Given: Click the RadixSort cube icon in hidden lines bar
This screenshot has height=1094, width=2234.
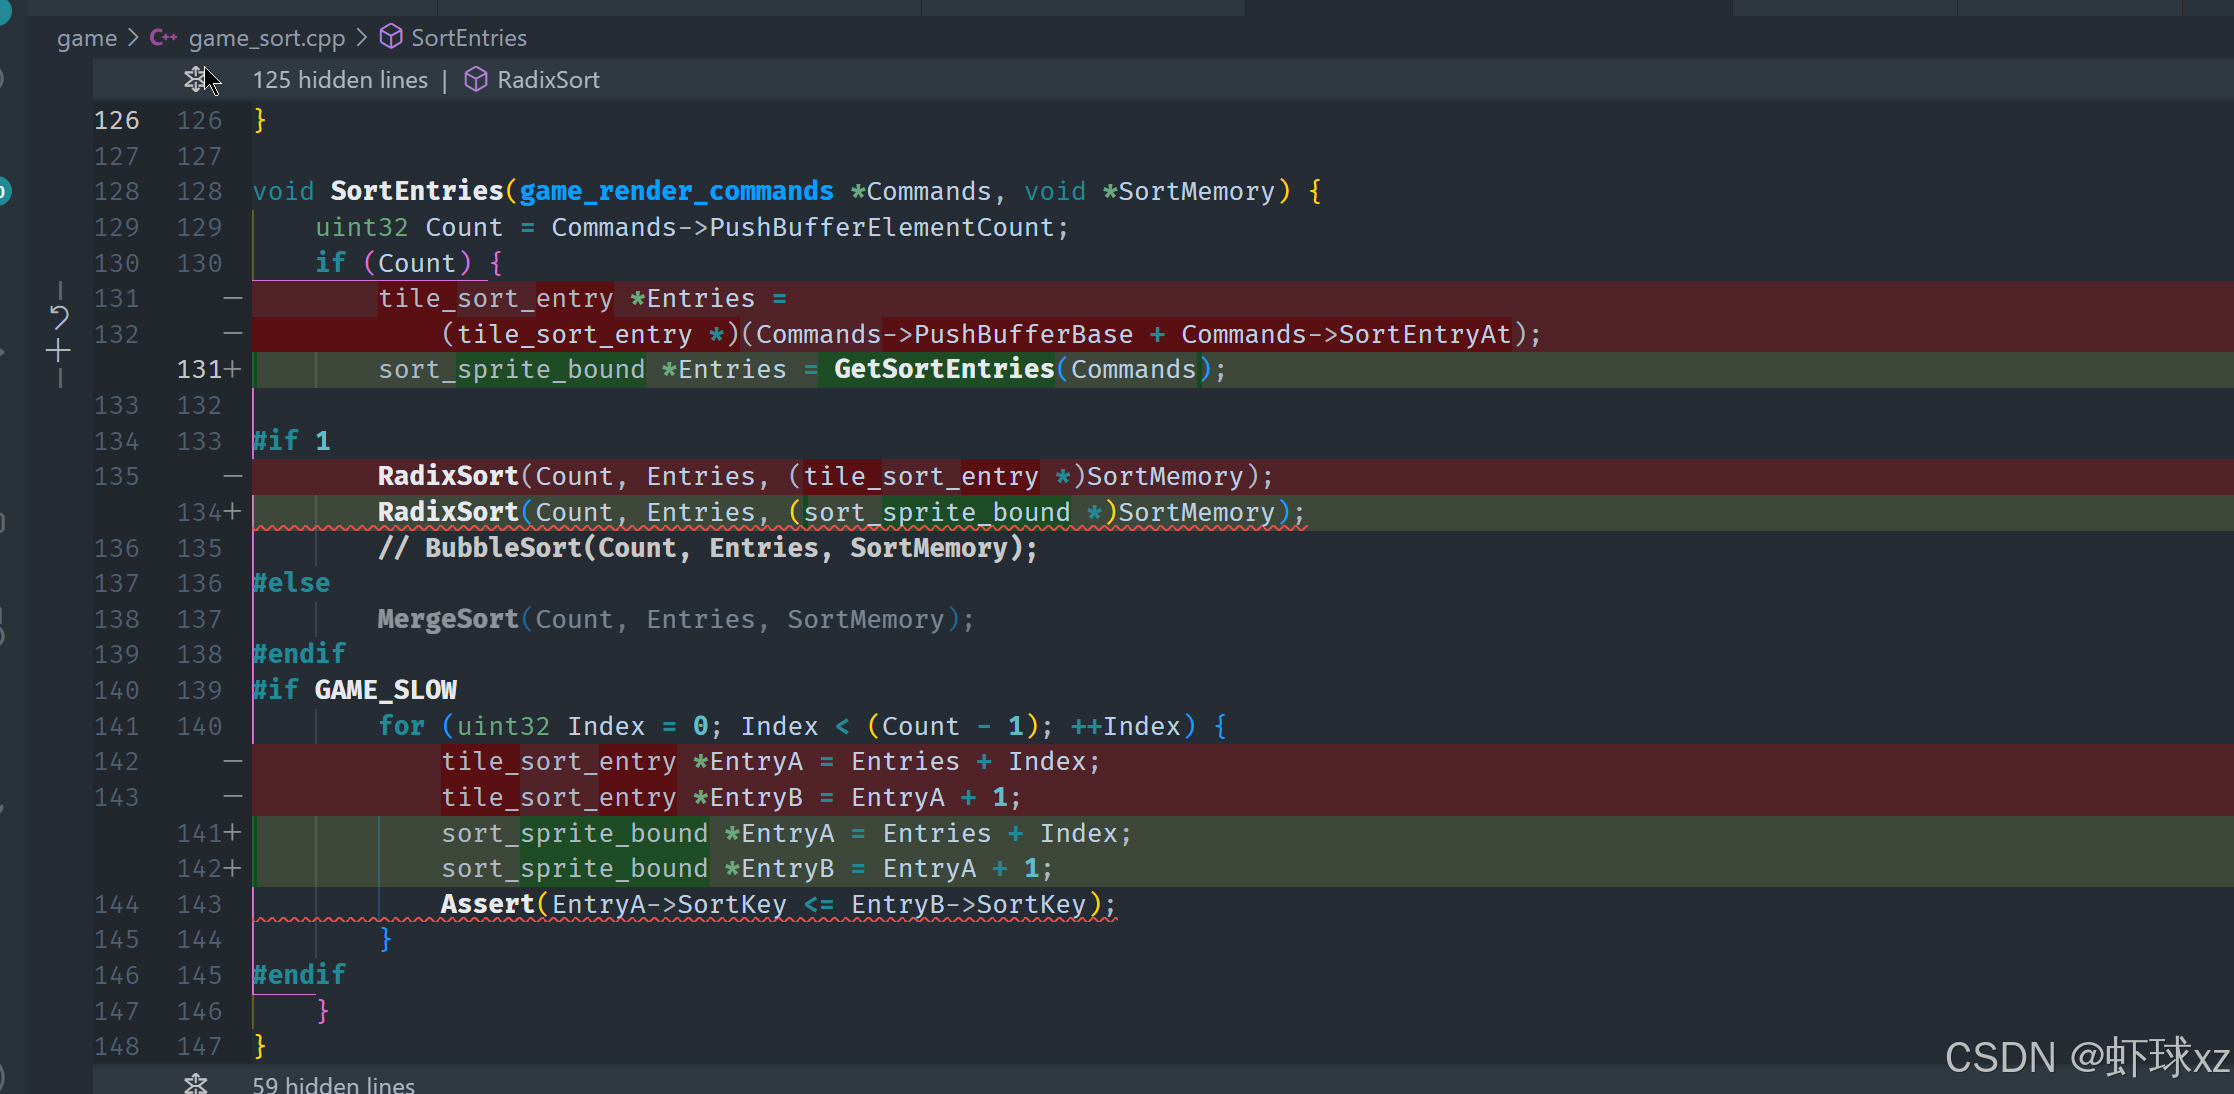Looking at the screenshot, I should (x=476, y=80).
